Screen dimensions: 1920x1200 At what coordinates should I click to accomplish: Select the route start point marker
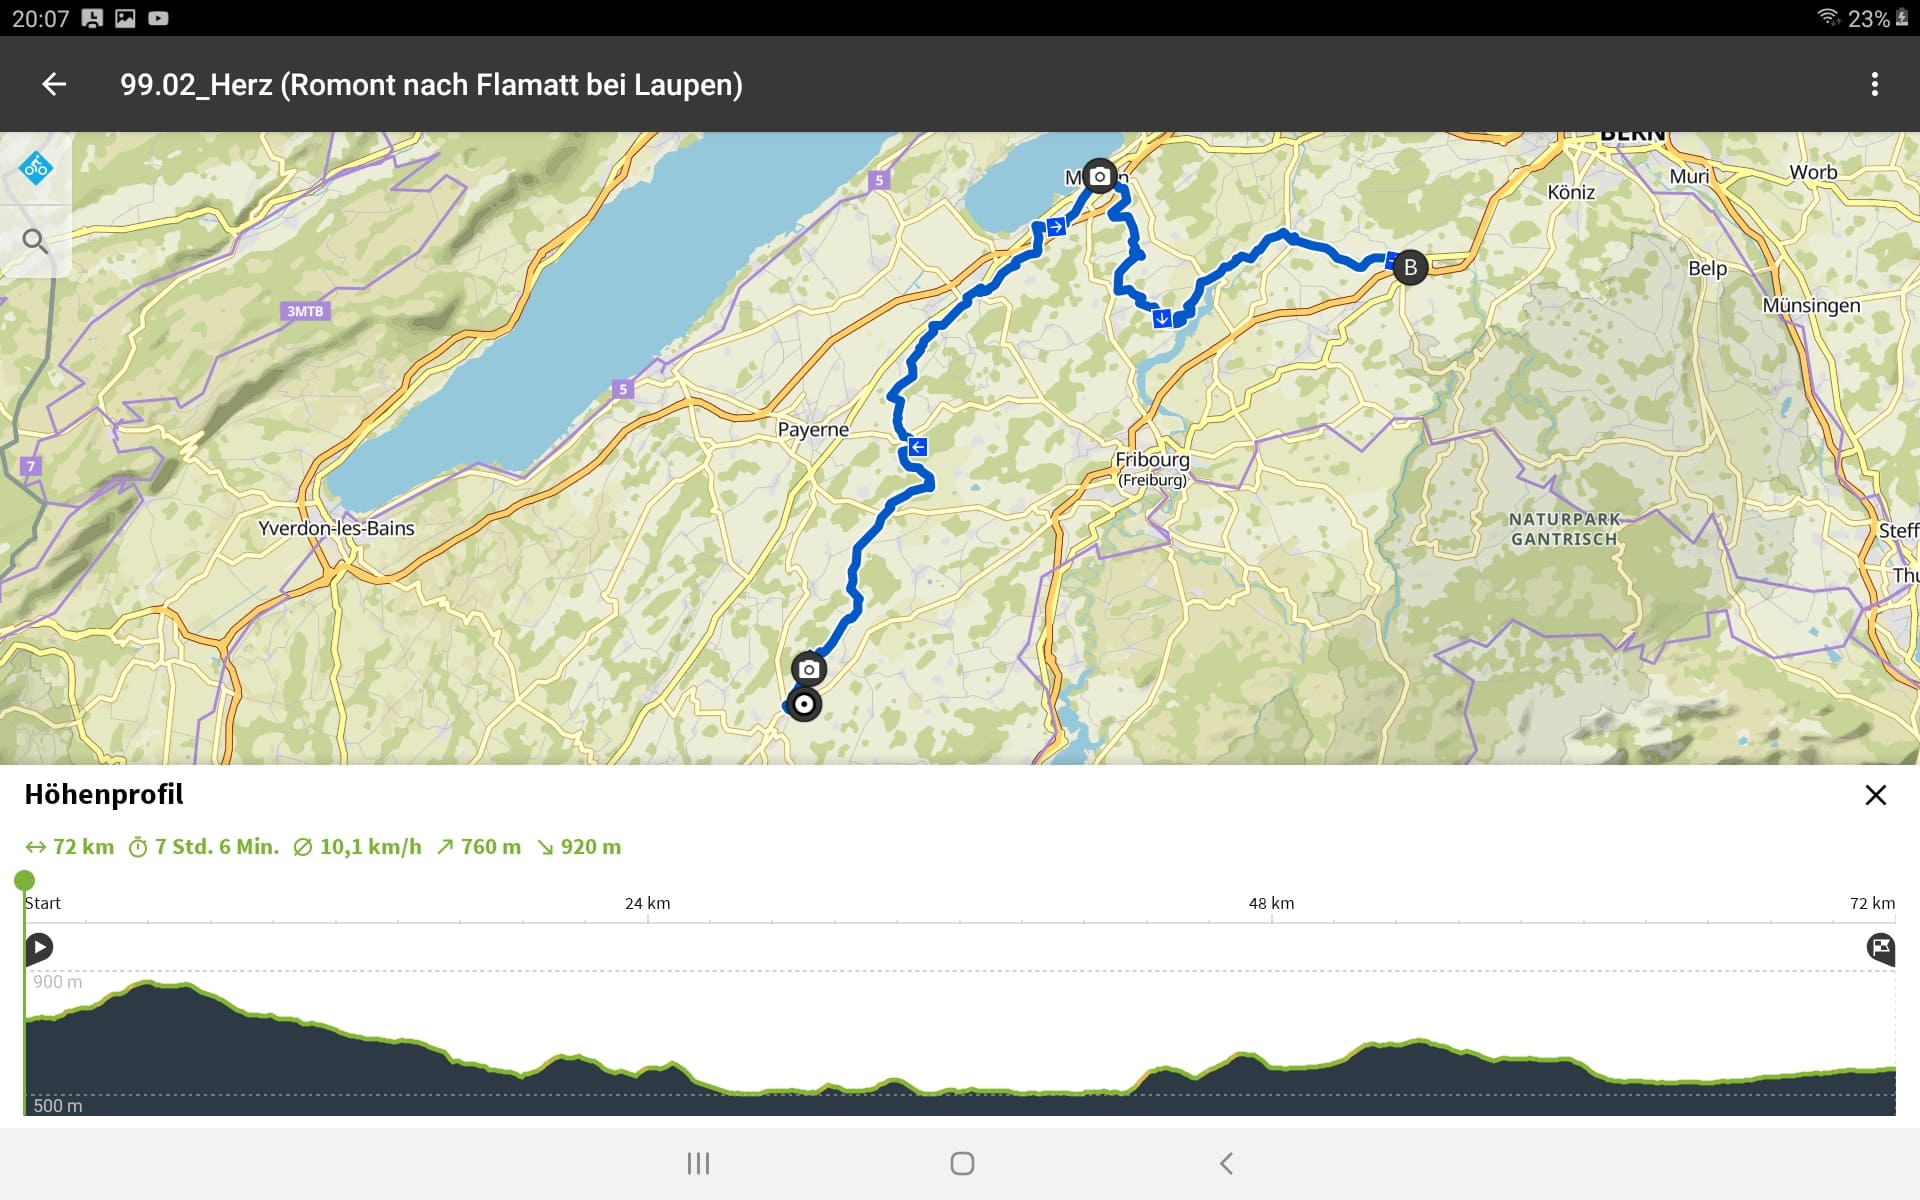click(804, 704)
